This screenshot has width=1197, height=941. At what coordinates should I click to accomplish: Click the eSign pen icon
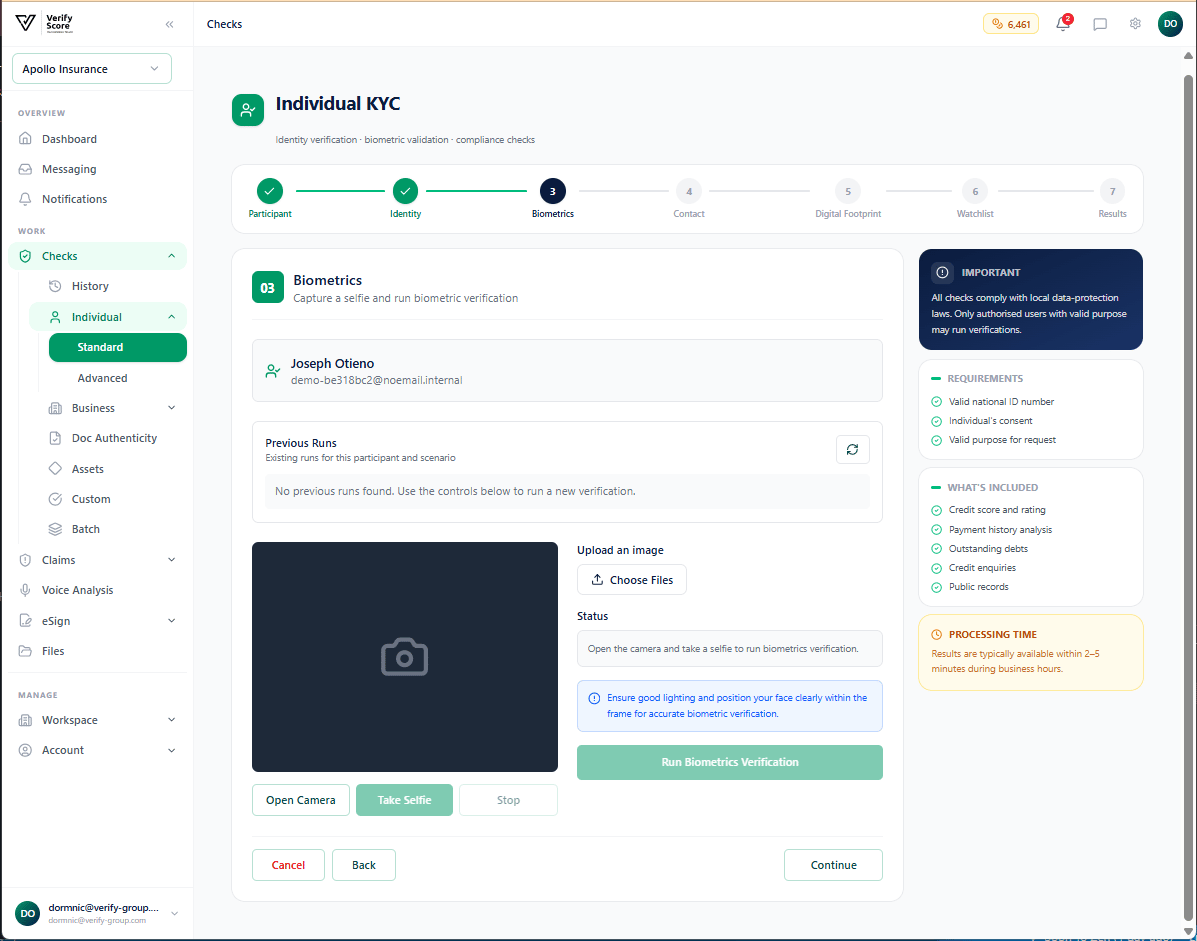25,620
